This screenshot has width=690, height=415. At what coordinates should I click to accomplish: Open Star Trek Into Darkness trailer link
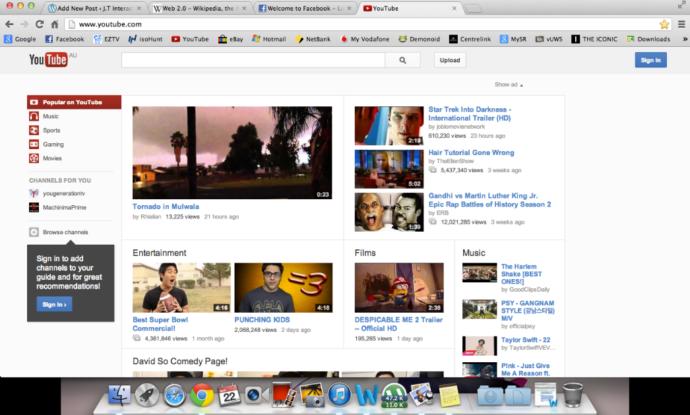pos(470,114)
